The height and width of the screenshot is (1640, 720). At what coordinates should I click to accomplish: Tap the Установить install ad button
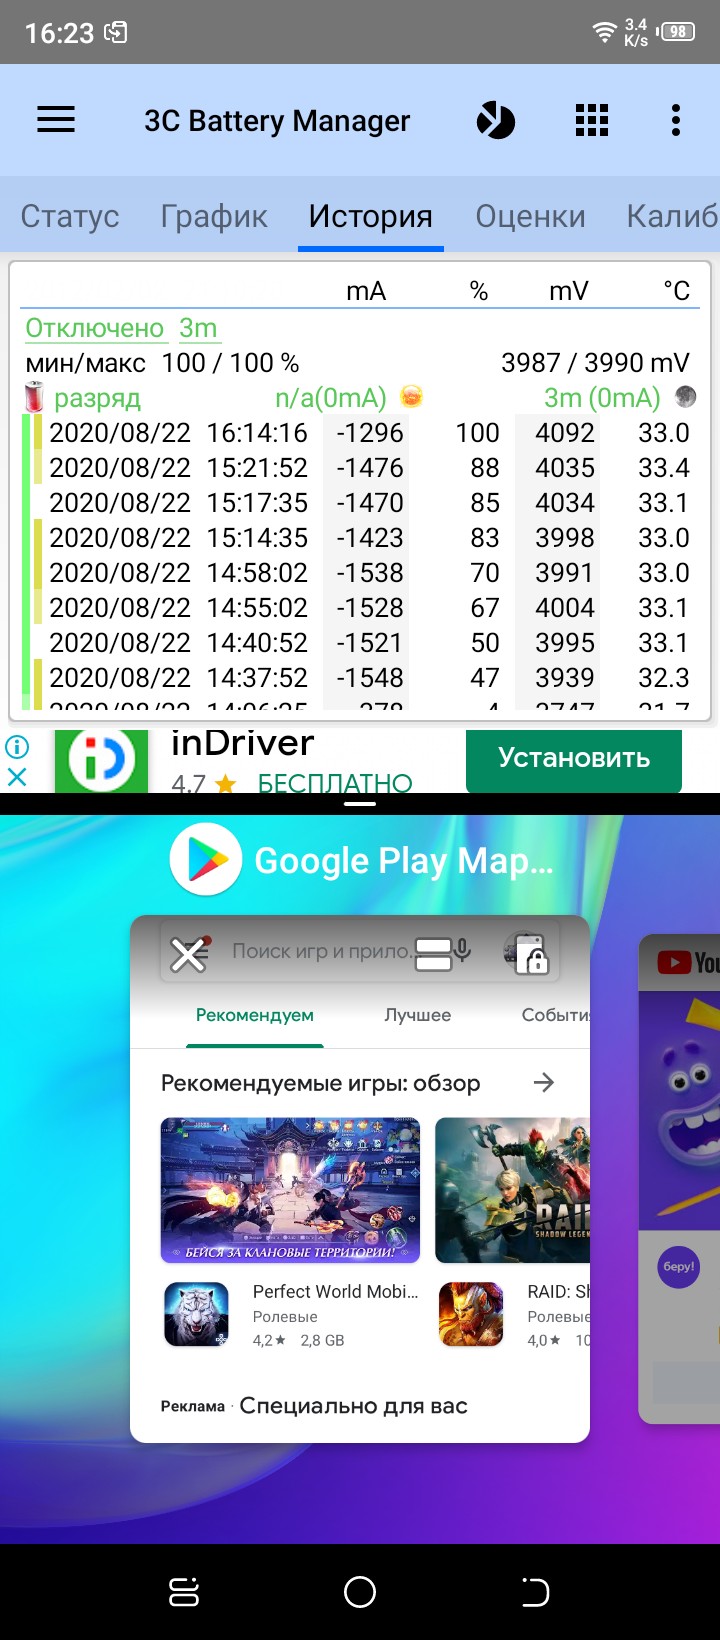click(x=574, y=759)
